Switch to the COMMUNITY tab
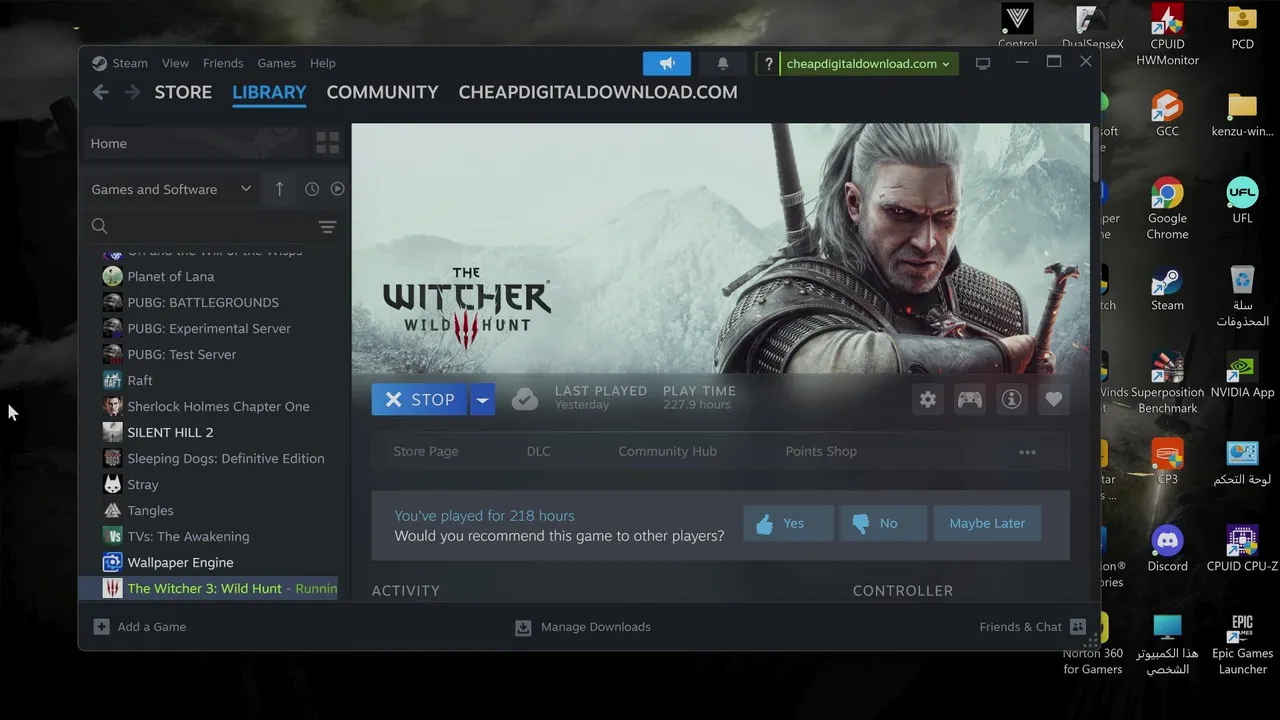 382,92
